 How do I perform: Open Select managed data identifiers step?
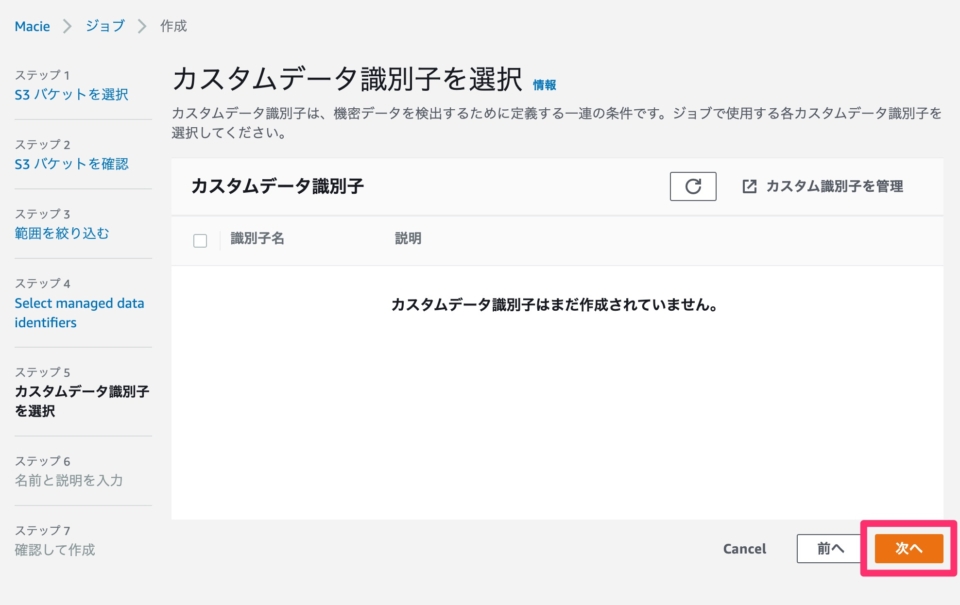(x=77, y=313)
